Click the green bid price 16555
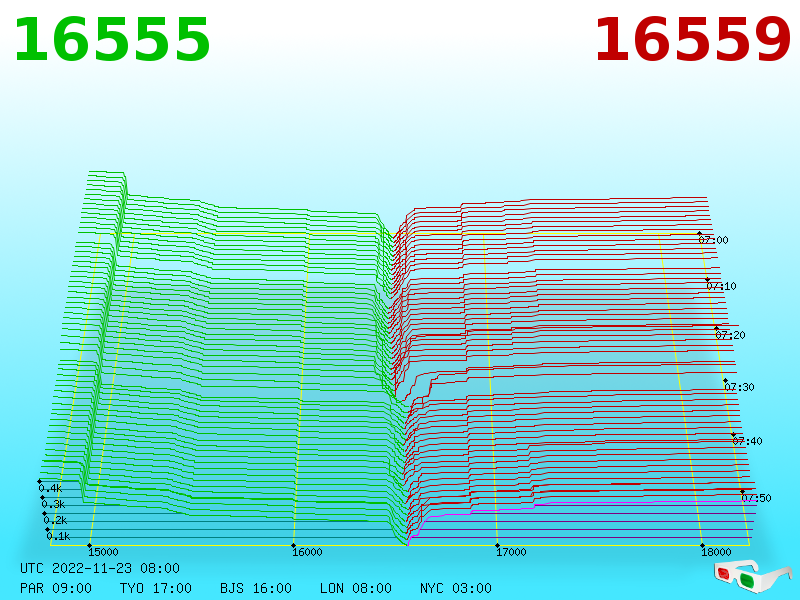 coord(112,40)
